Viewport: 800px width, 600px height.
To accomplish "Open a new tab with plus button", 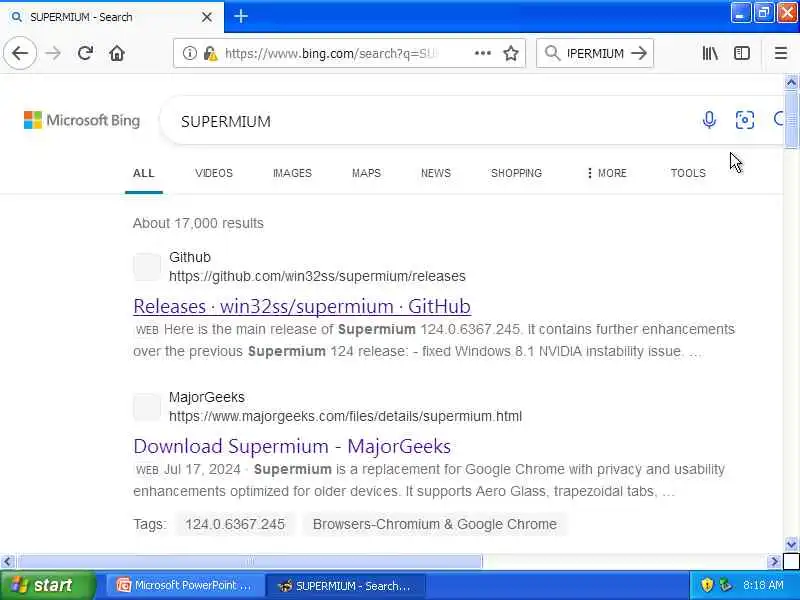I will click(x=241, y=17).
